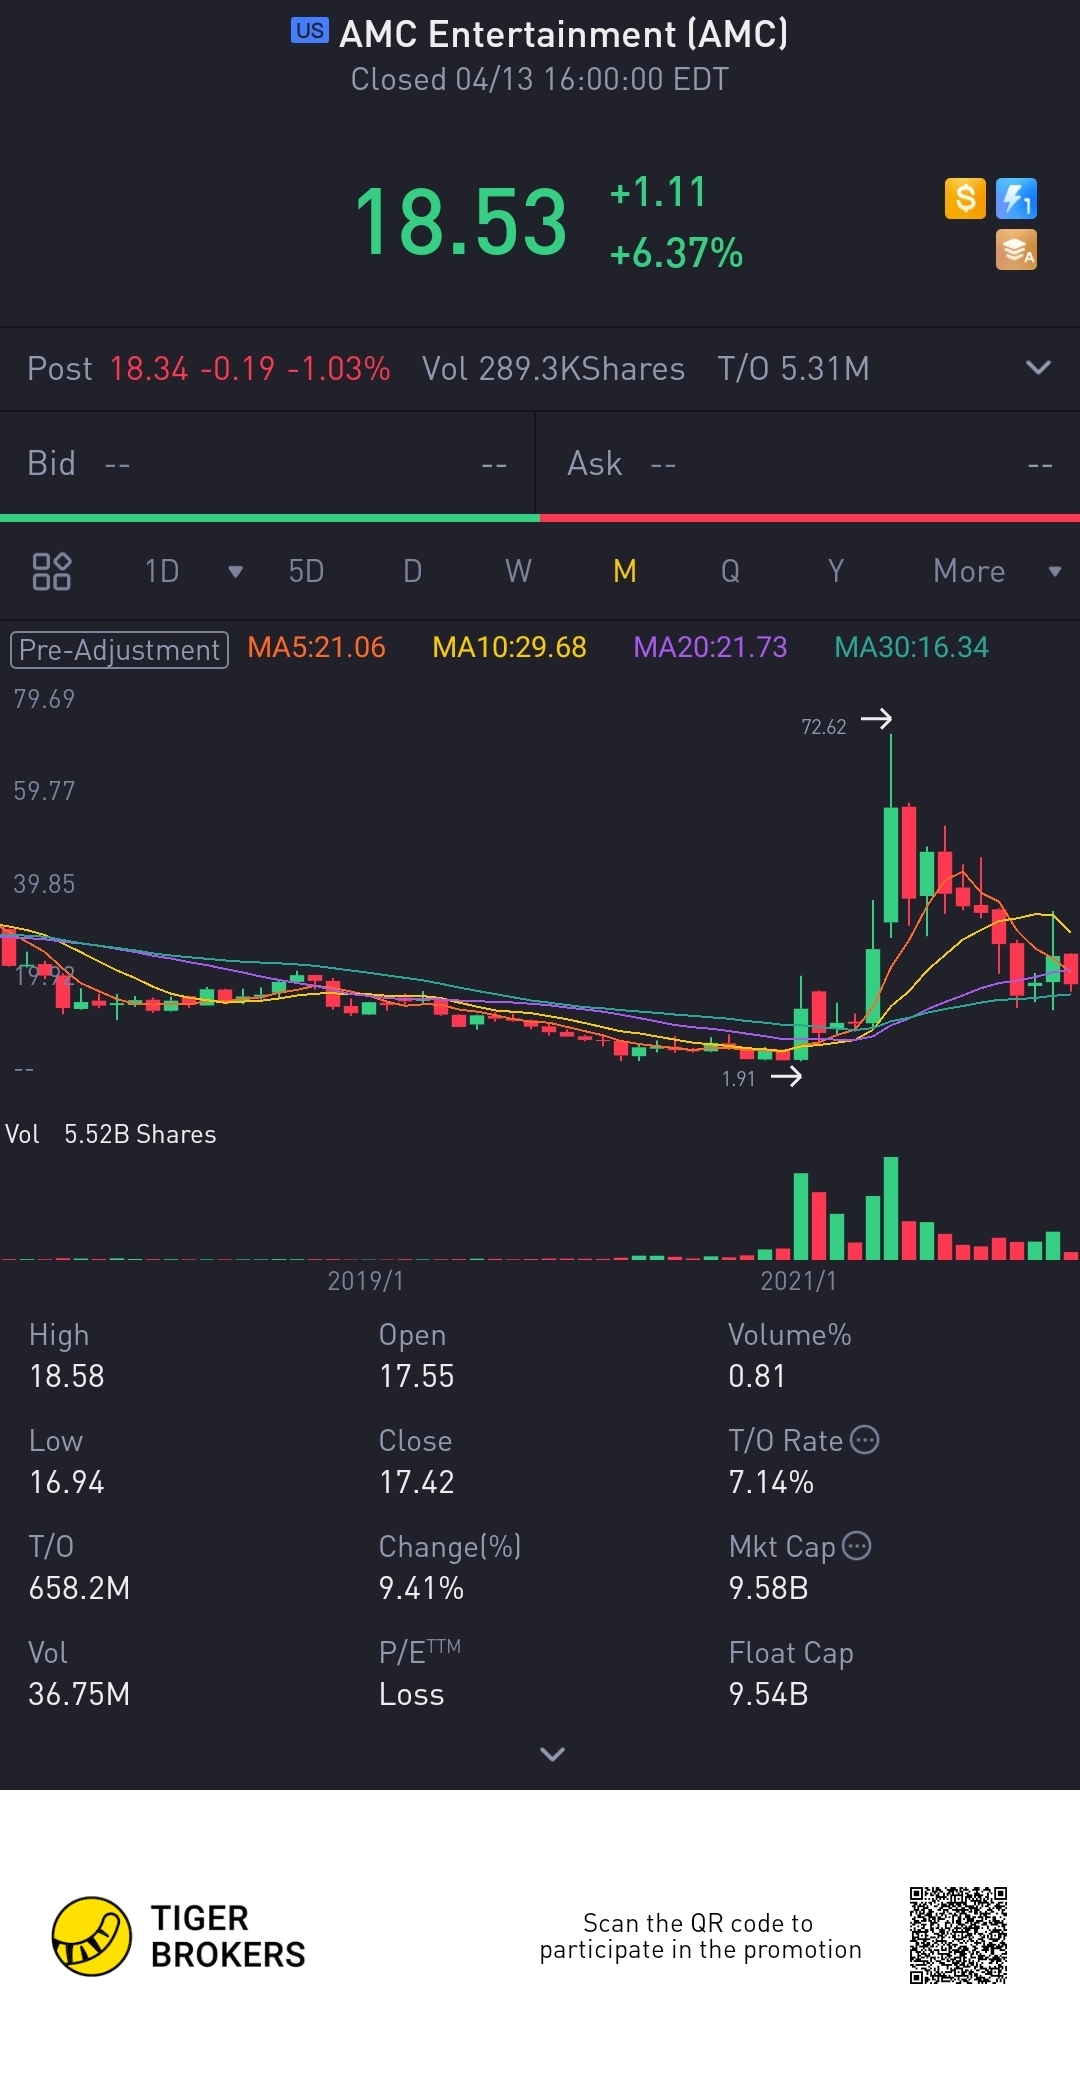1080x2083 pixels.
Task: Tap the MA5:21.06 indicator label
Action: (x=316, y=648)
